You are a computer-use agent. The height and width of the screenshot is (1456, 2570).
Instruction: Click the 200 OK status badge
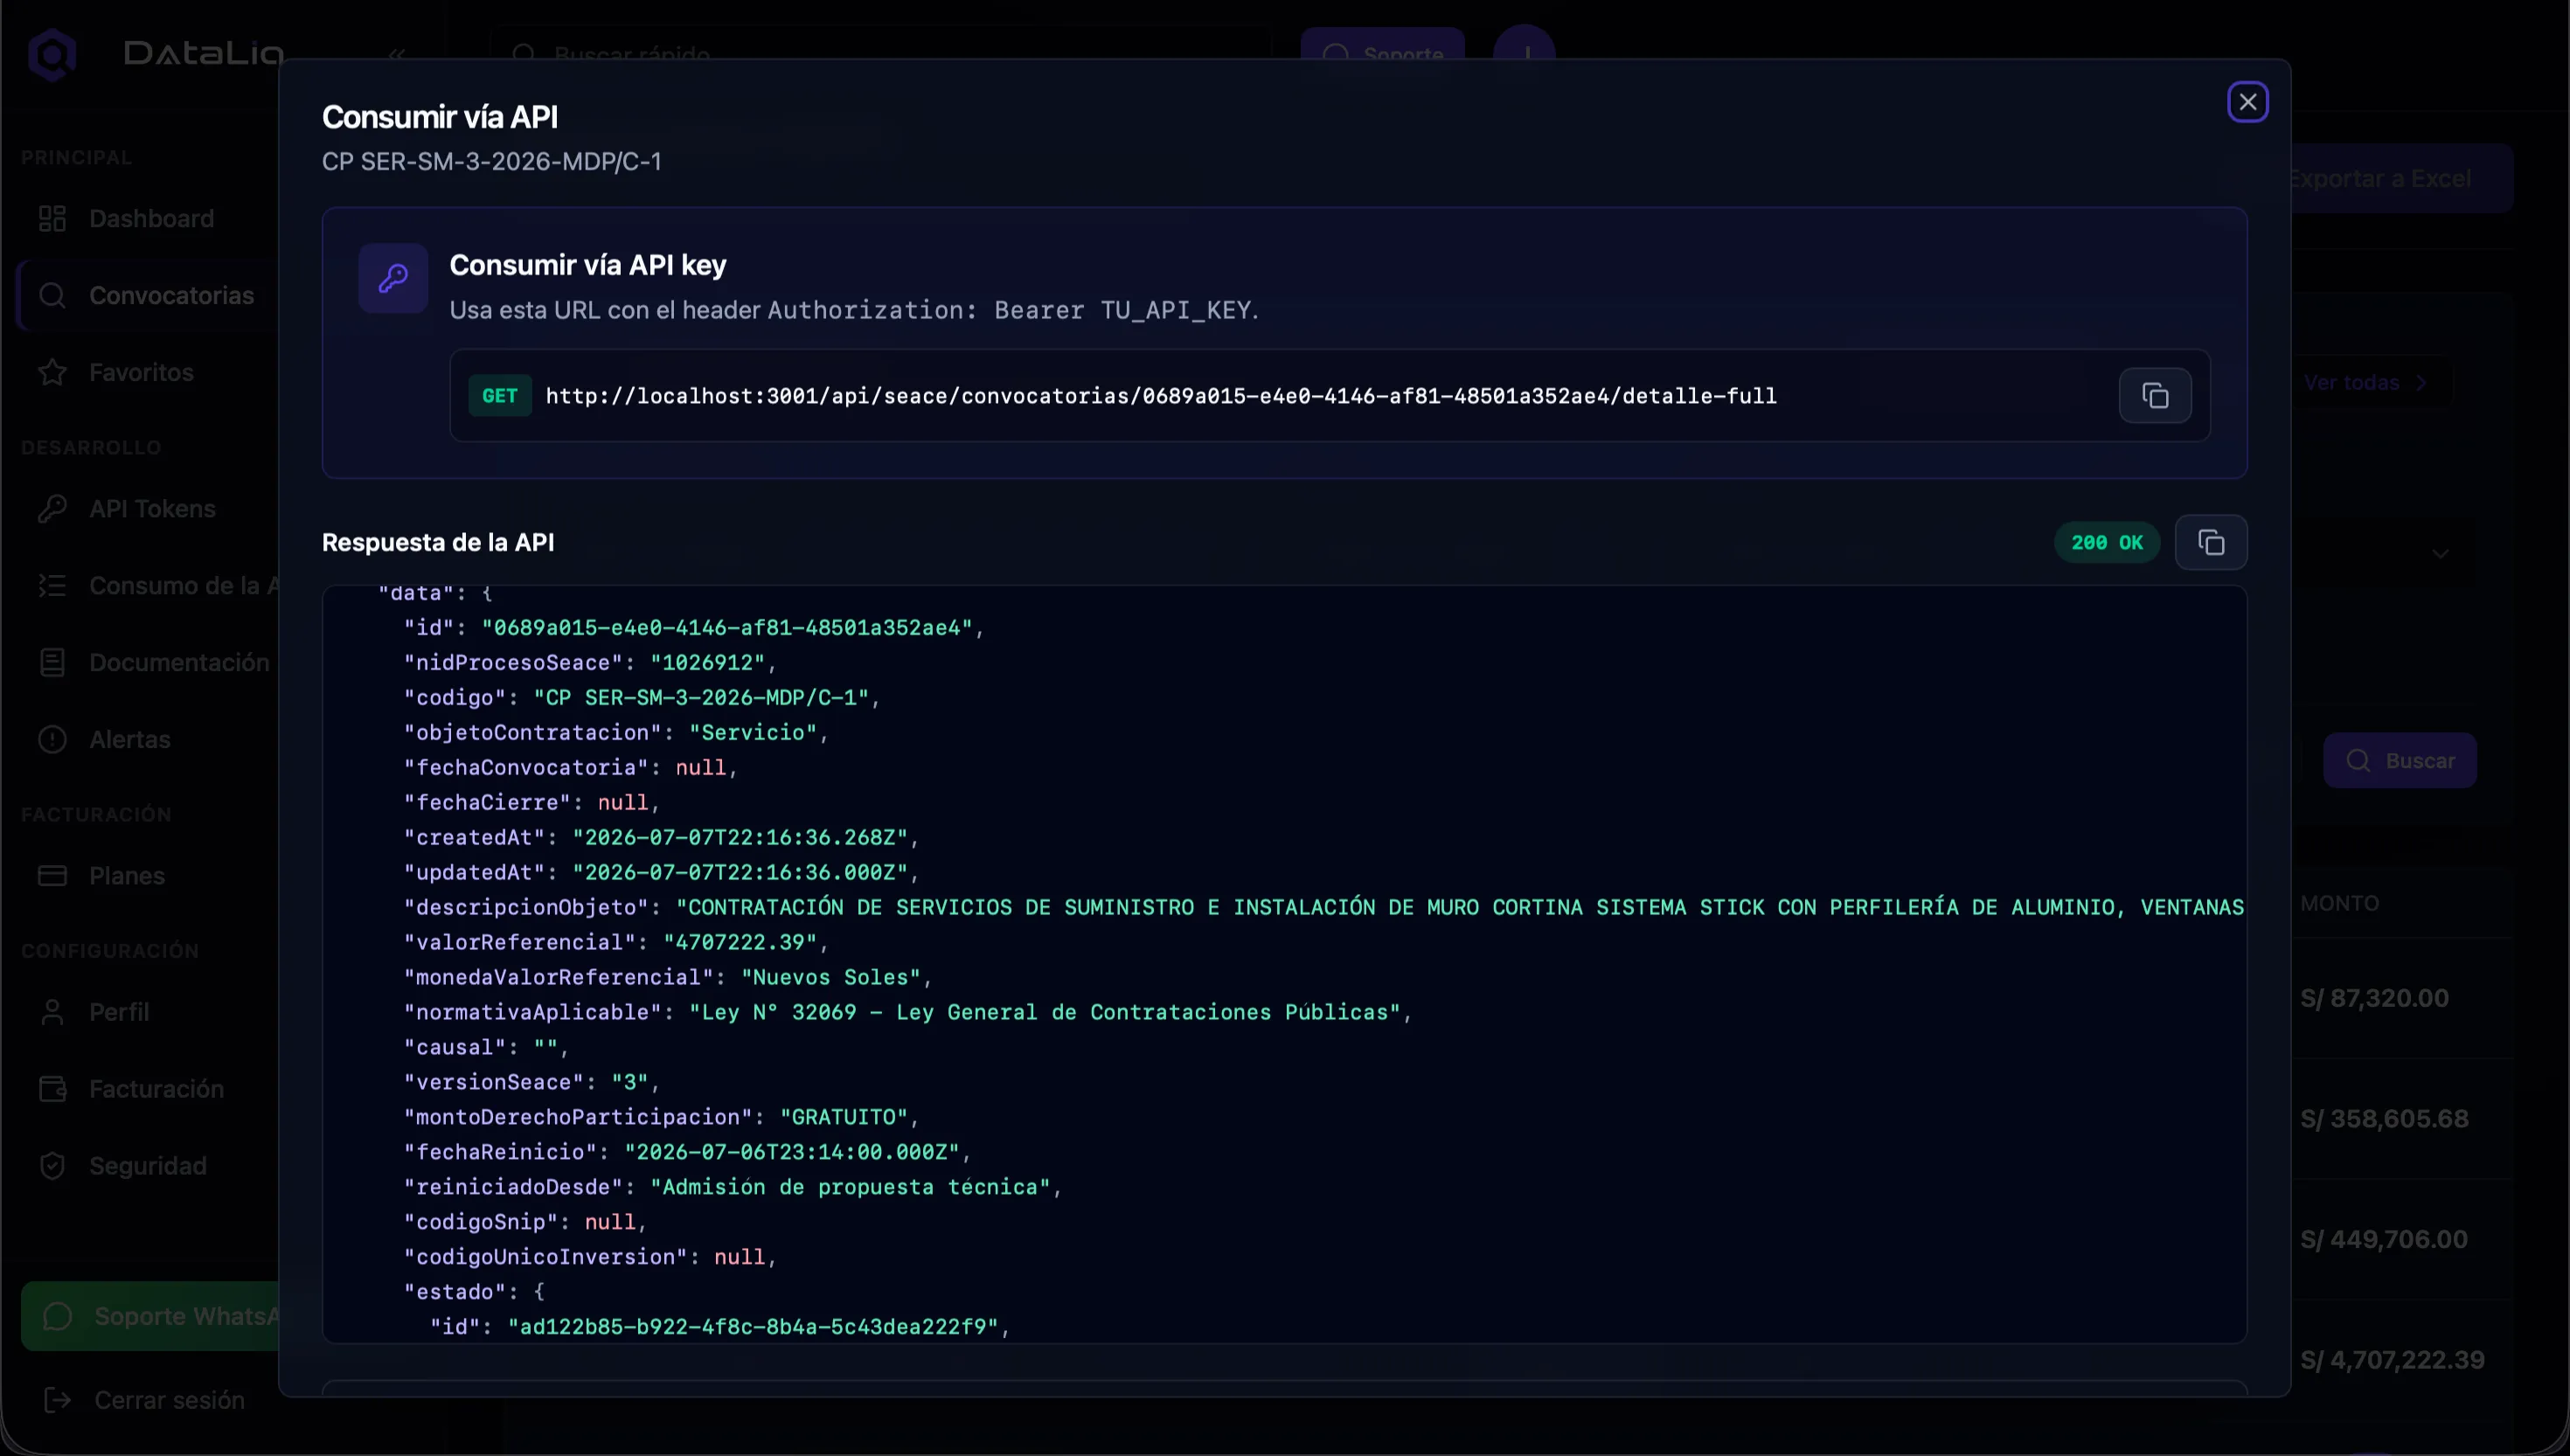point(2107,542)
